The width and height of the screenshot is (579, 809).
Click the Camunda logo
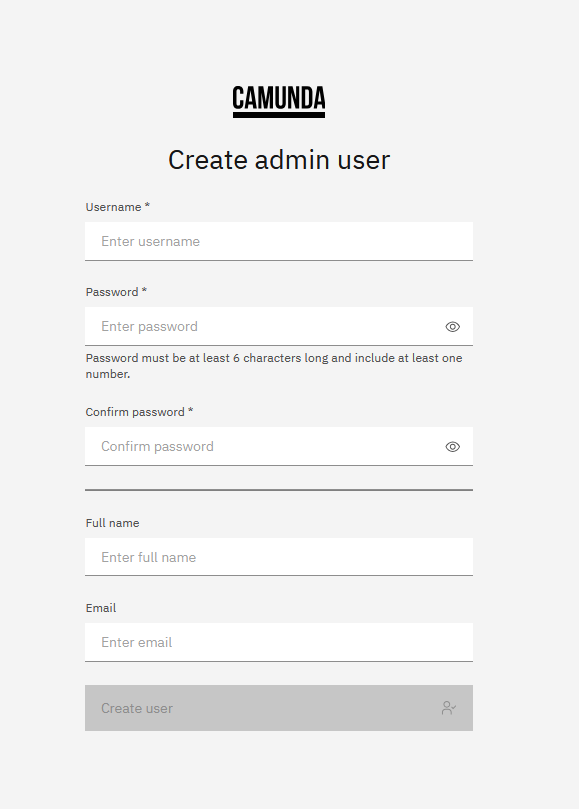tap(278, 99)
